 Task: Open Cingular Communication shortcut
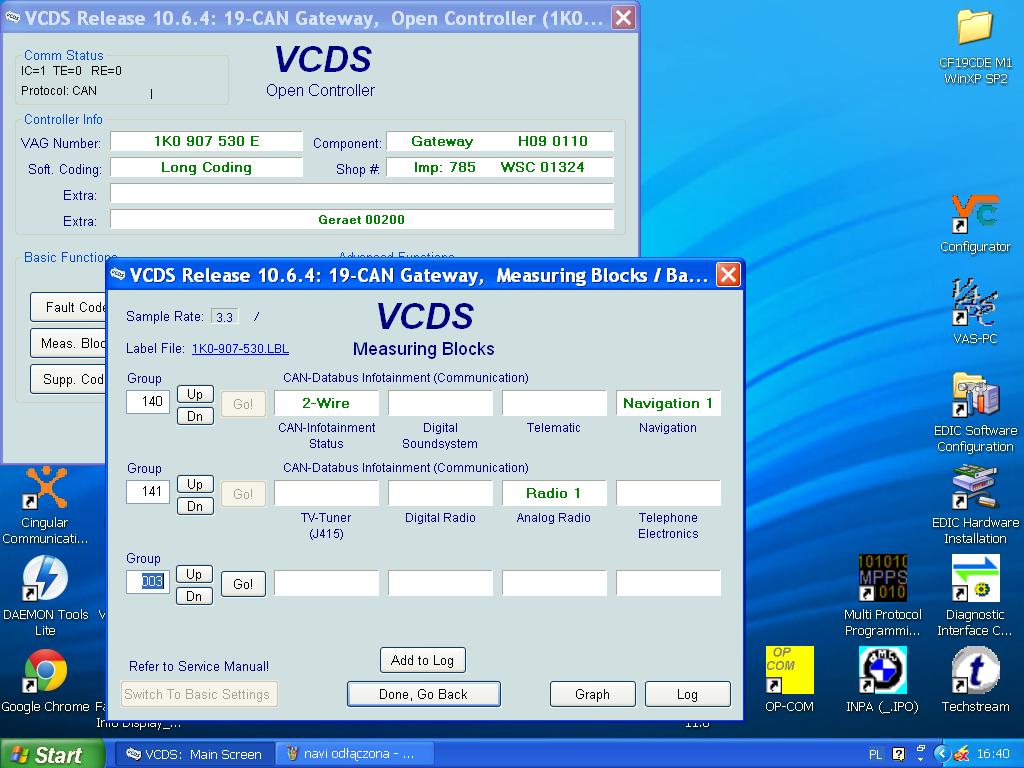44,505
